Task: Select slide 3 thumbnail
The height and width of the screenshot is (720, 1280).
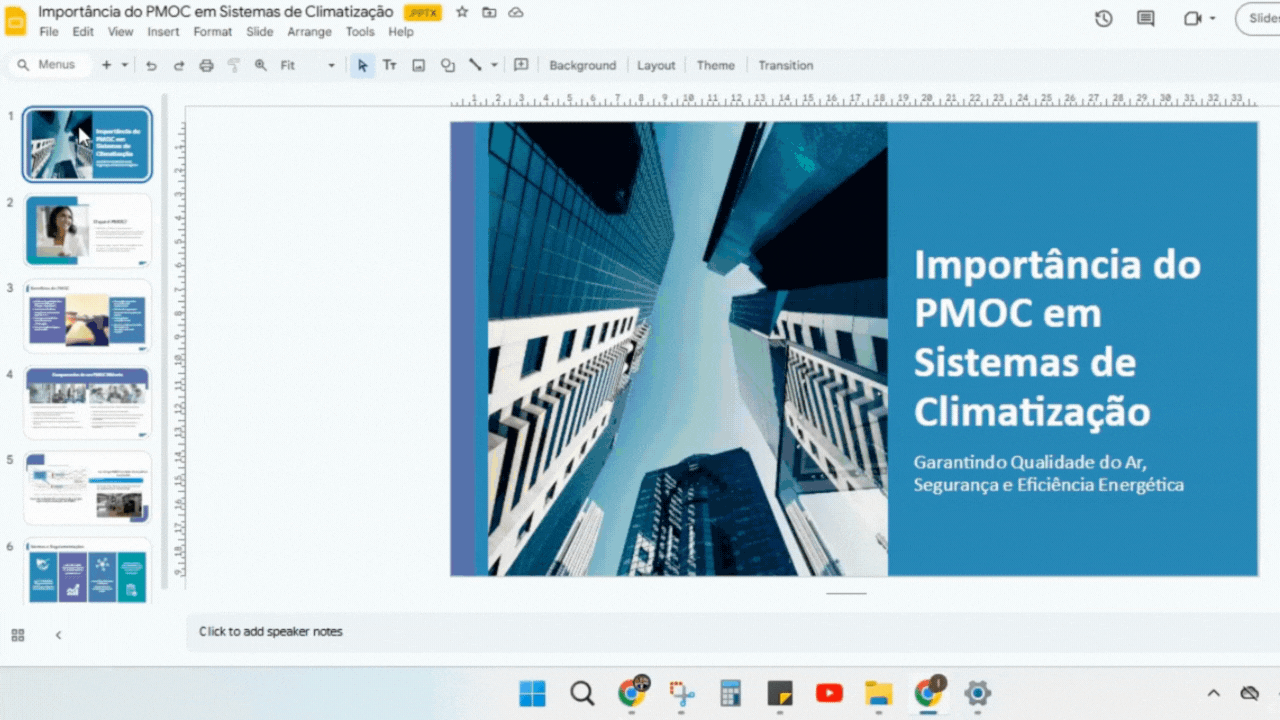Action: 88,317
